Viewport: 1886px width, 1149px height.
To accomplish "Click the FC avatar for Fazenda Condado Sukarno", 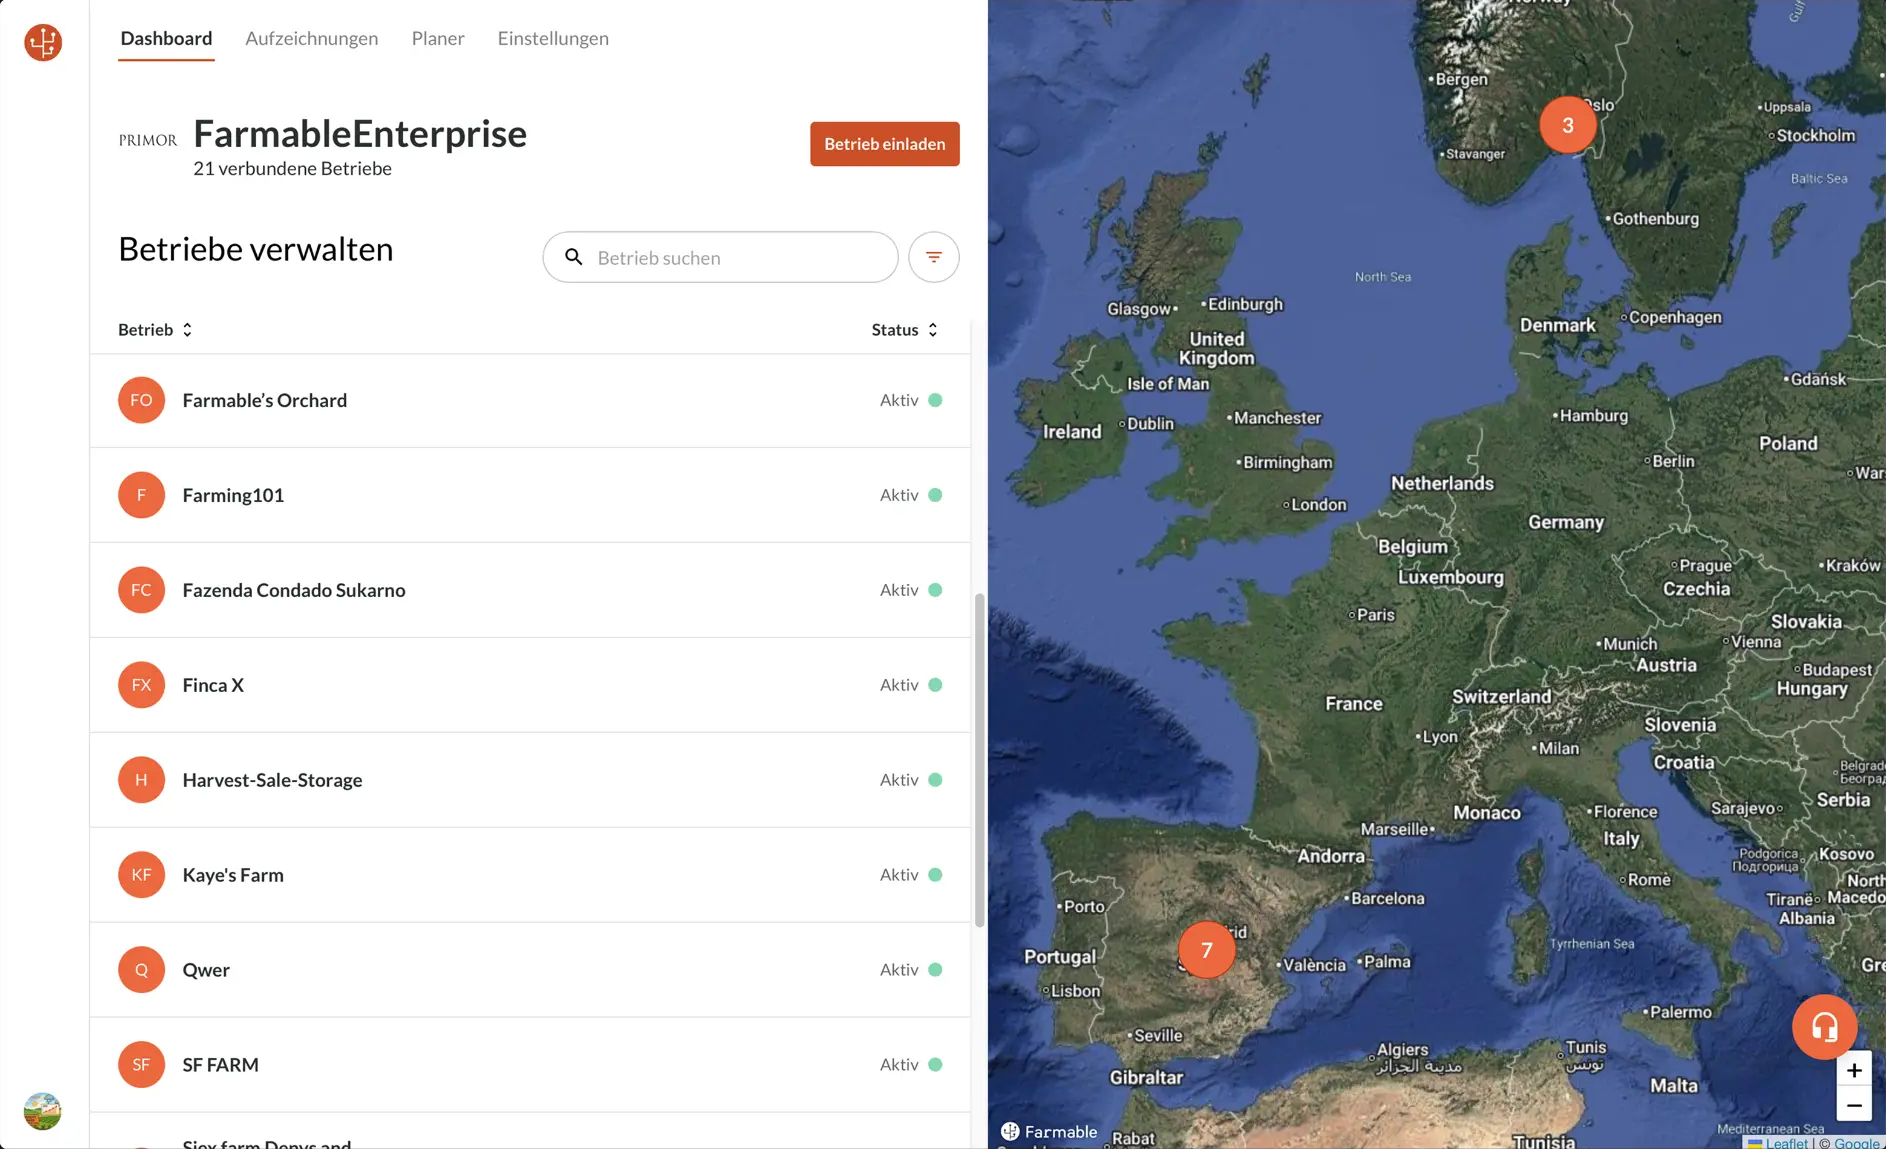I will point(141,590).
